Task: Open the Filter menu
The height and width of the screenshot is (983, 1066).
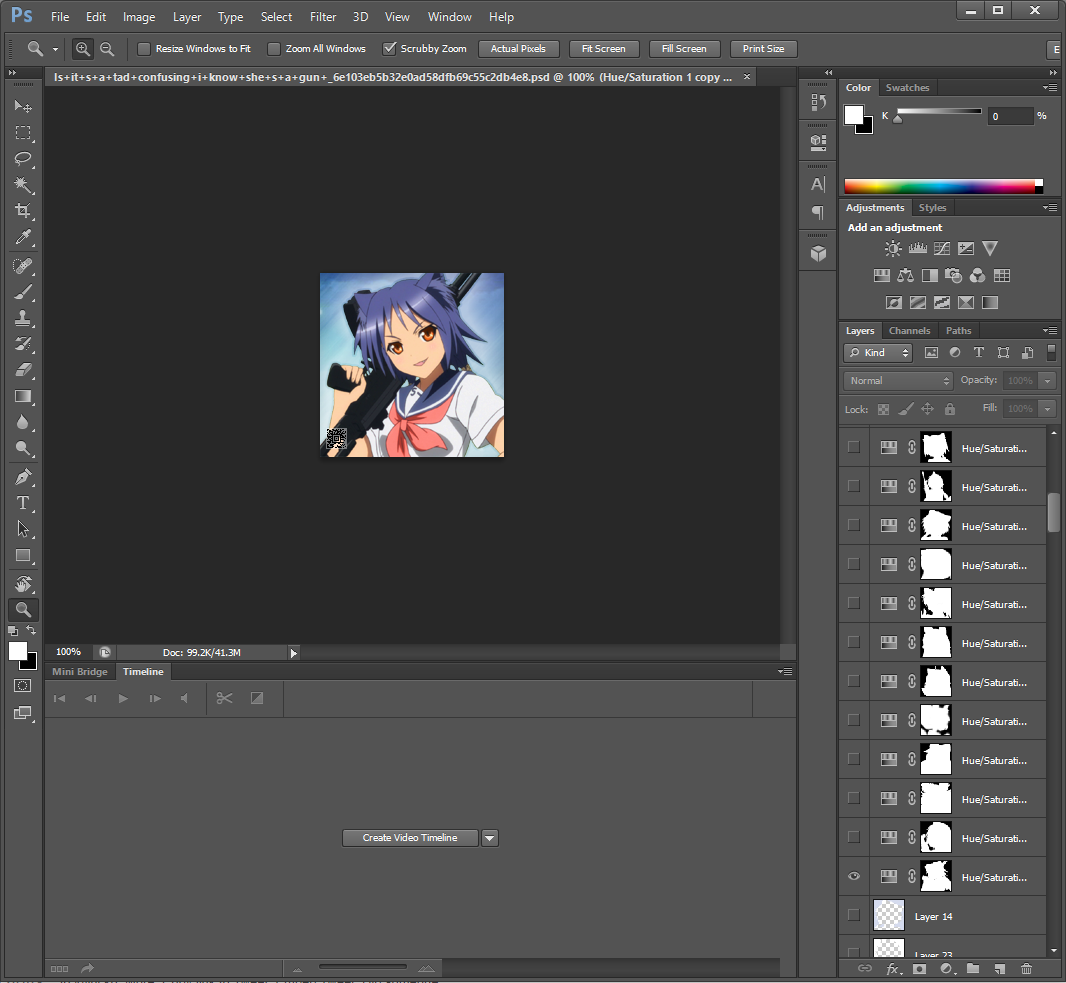Action: 323,17
